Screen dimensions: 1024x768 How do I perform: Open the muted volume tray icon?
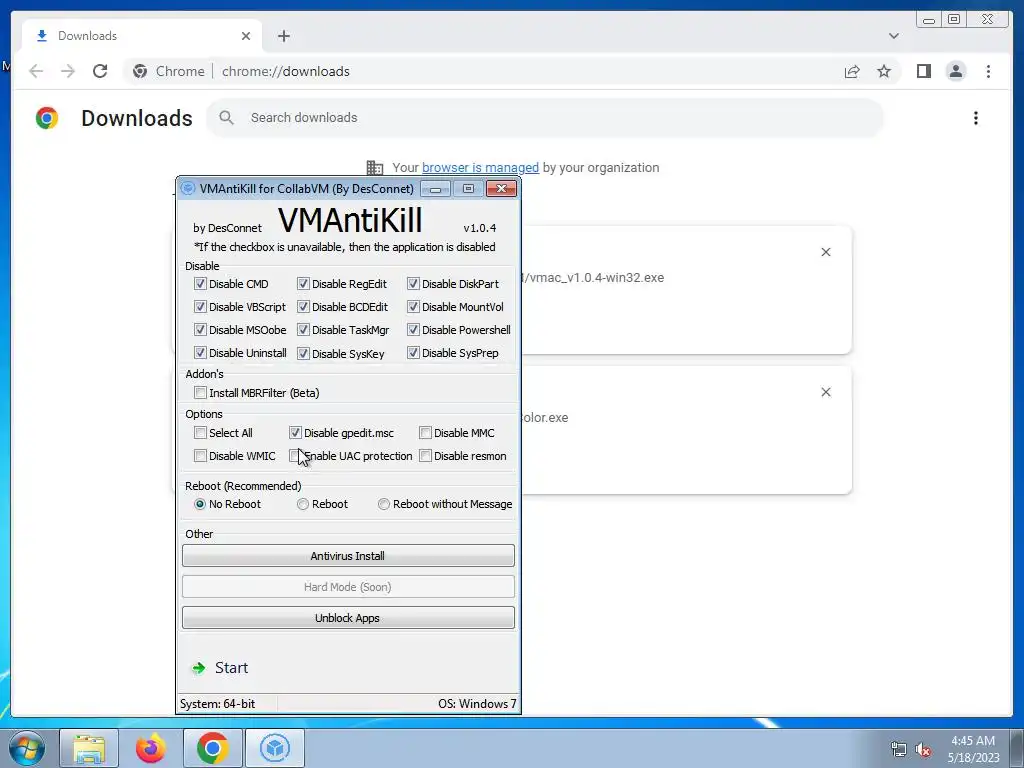click(x=923, y=749)
